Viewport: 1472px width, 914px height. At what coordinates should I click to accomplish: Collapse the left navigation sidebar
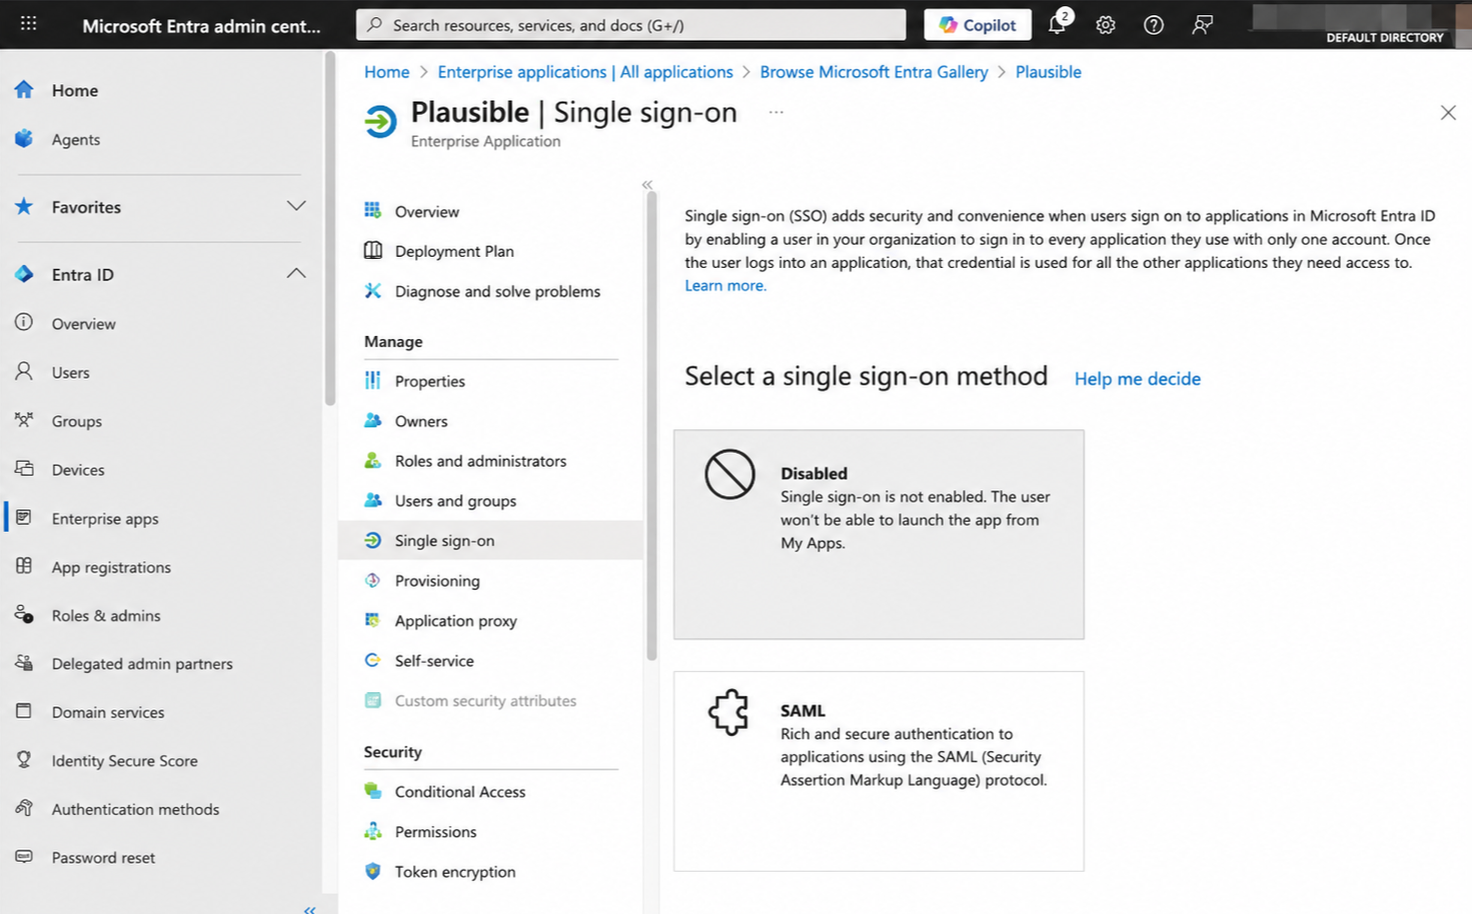pos(310,909)
